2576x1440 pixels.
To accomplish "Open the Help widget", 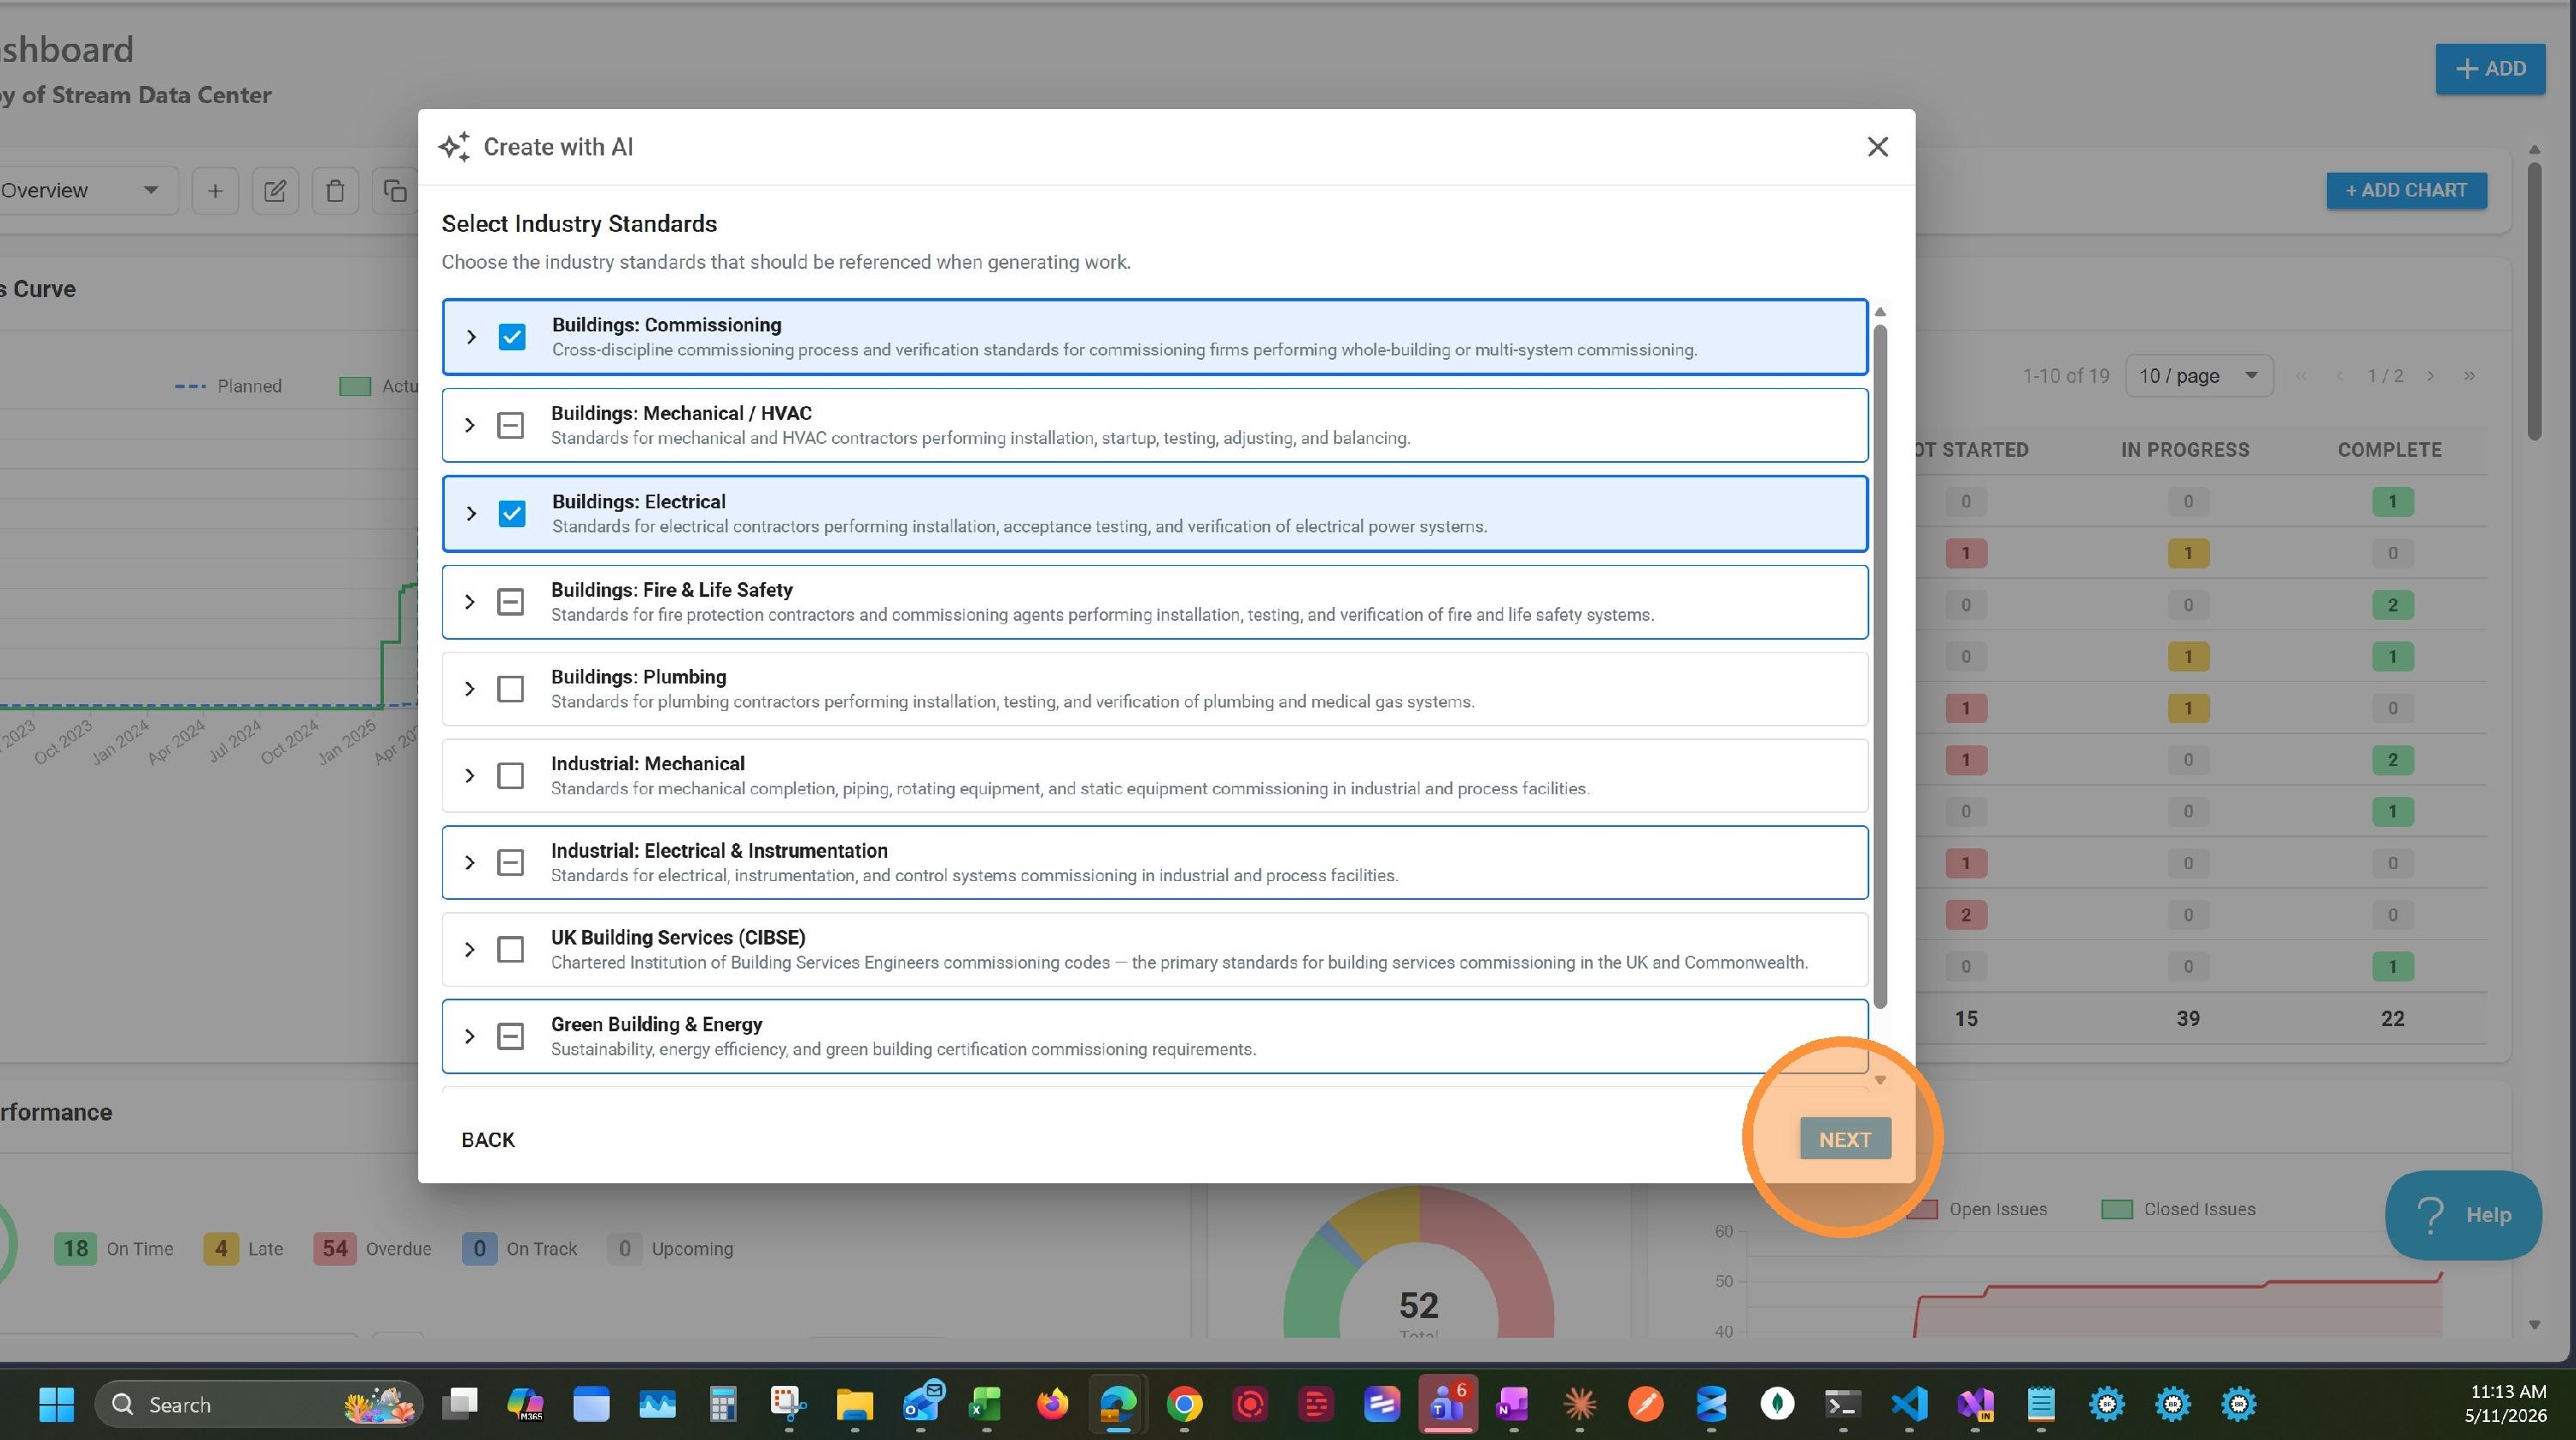I will click(x=2463, y=1215).
